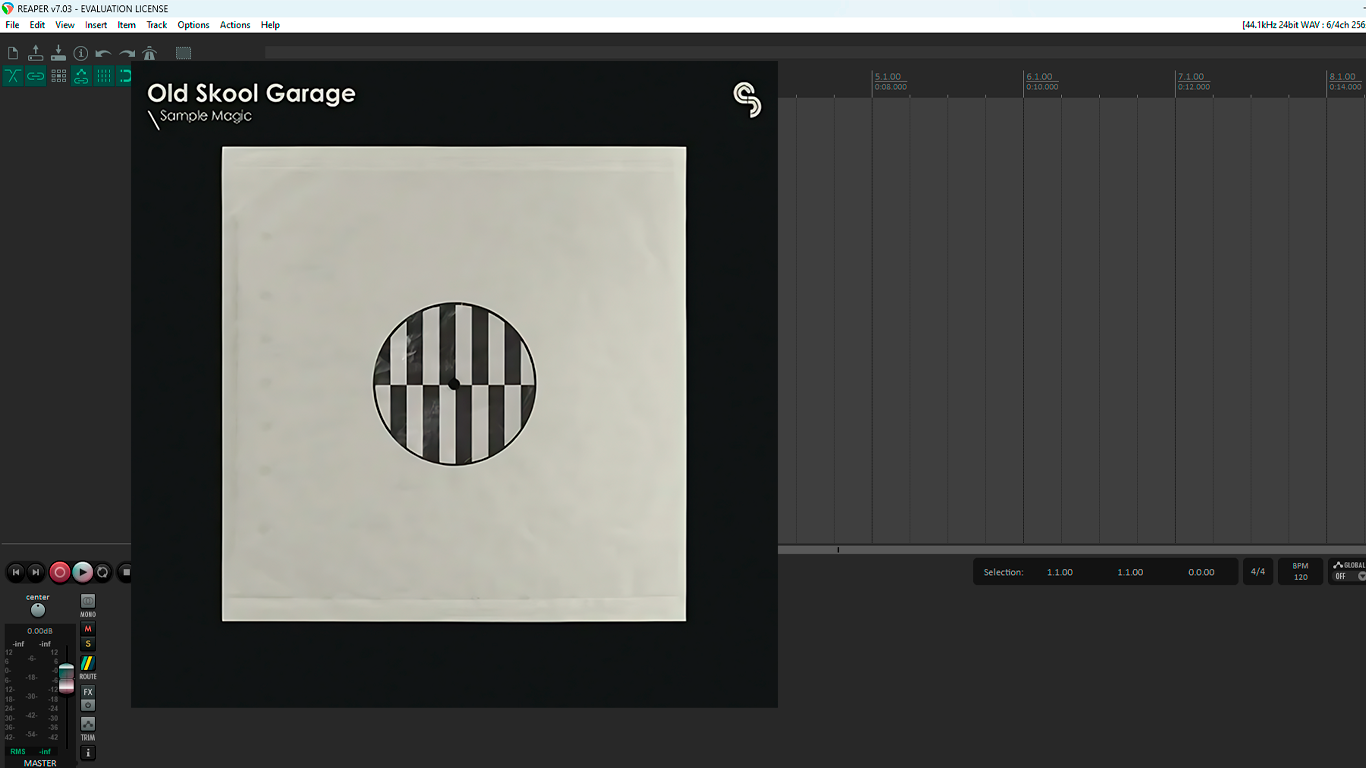
Task: Toggle envelope points move with items
Action: (x=82, y=76)
